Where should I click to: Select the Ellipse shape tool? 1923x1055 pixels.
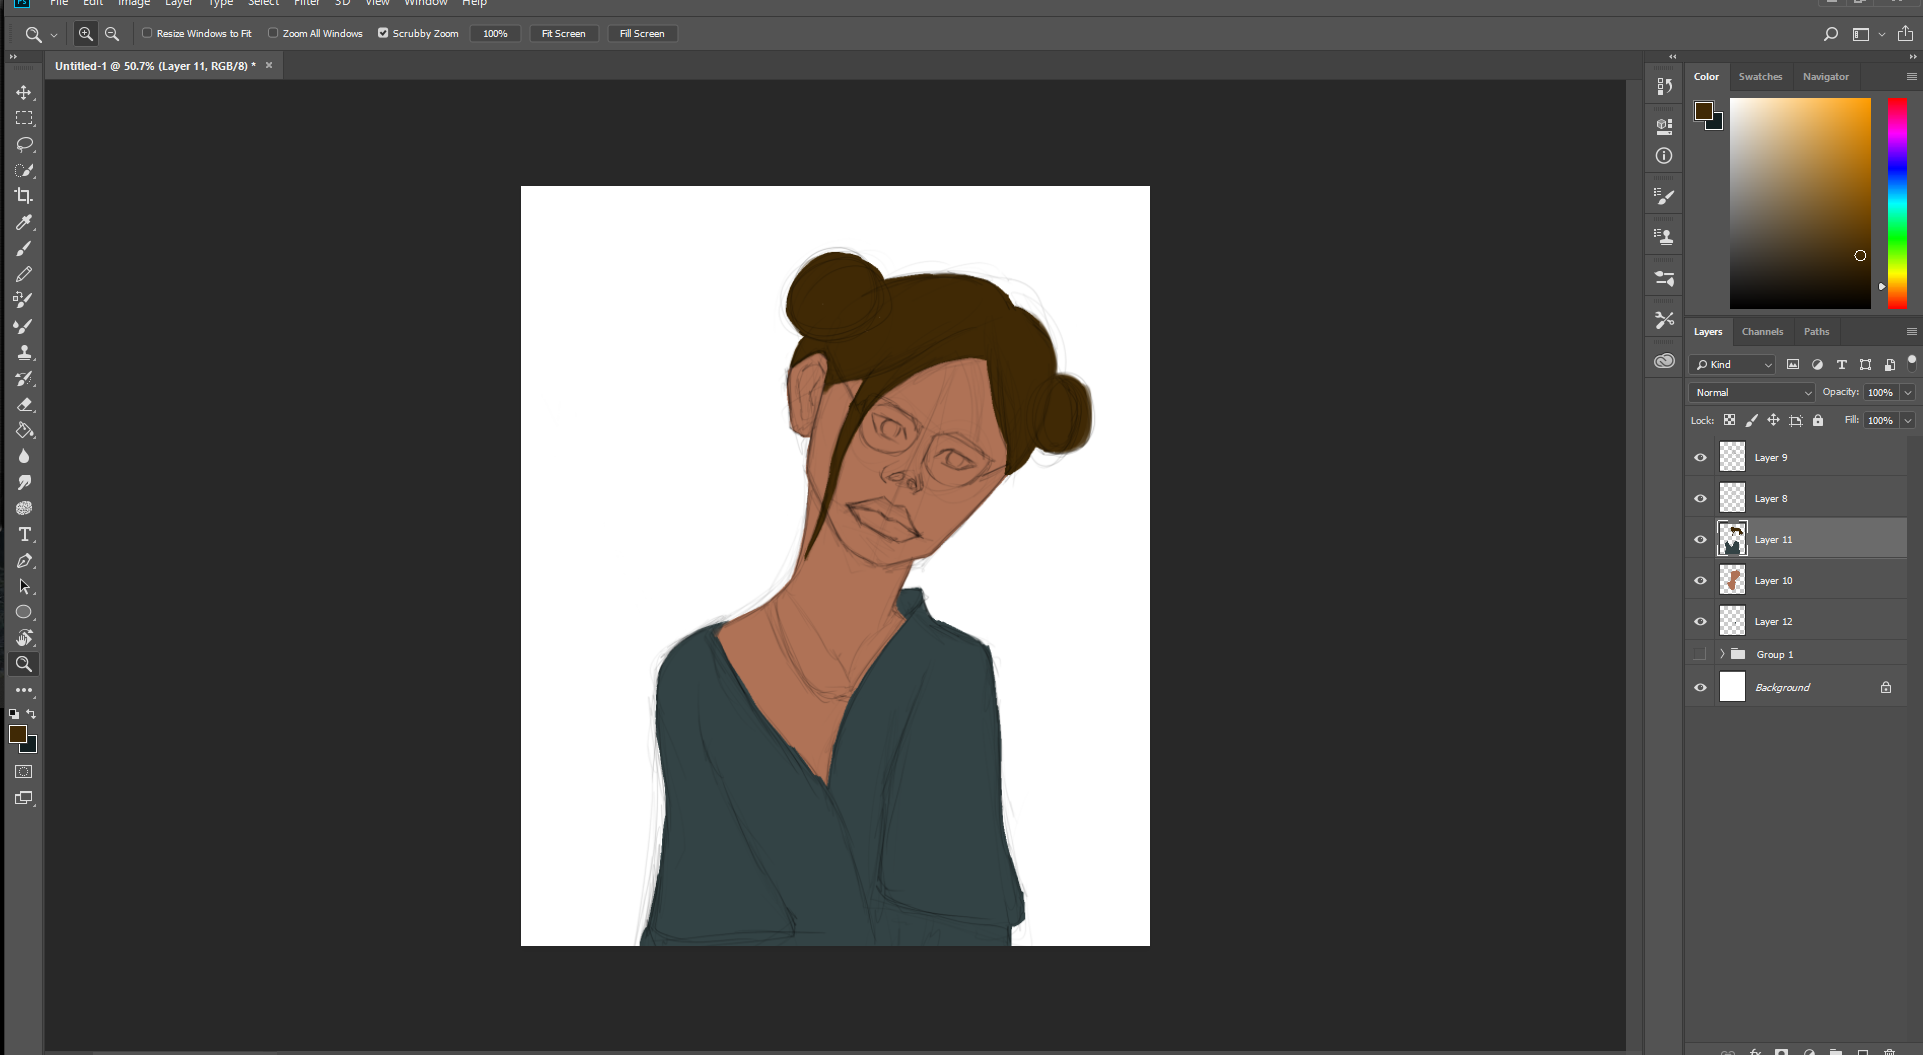[x=24, y=612]
